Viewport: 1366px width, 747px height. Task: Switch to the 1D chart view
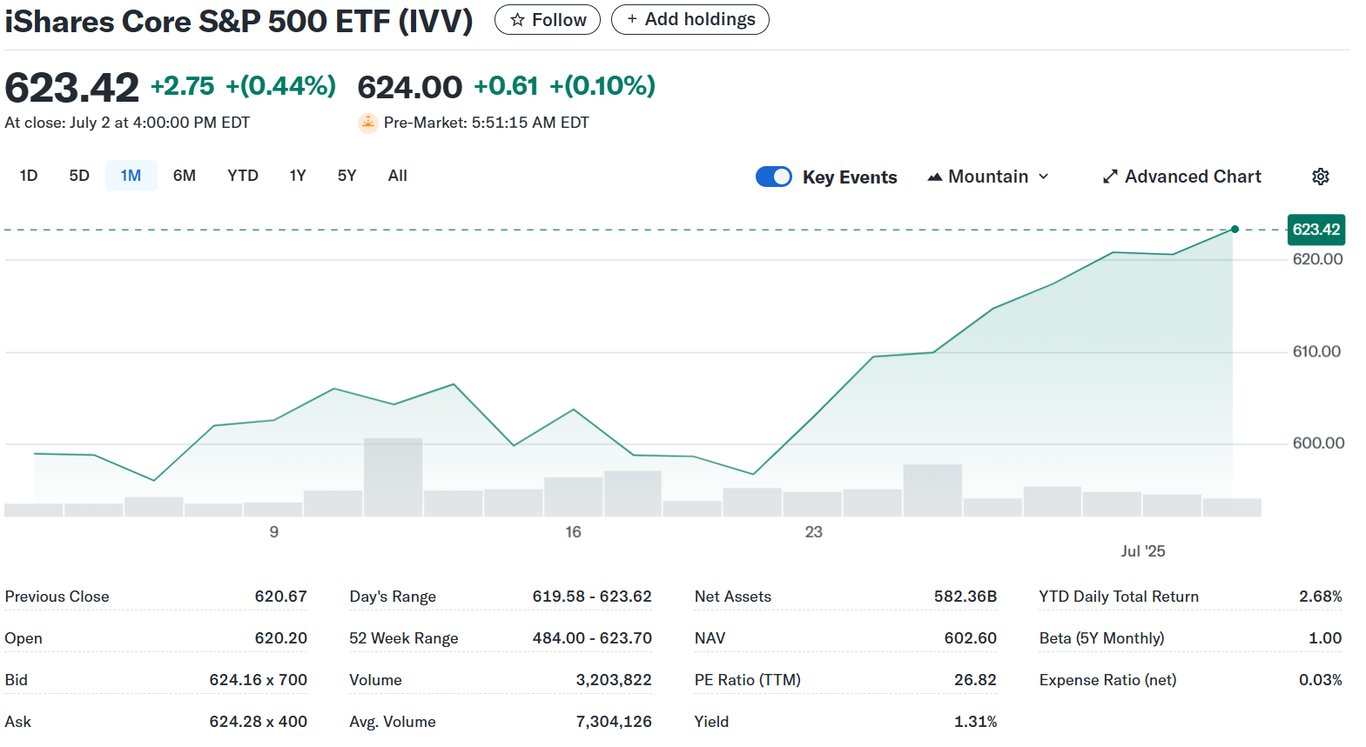(28, 175)
